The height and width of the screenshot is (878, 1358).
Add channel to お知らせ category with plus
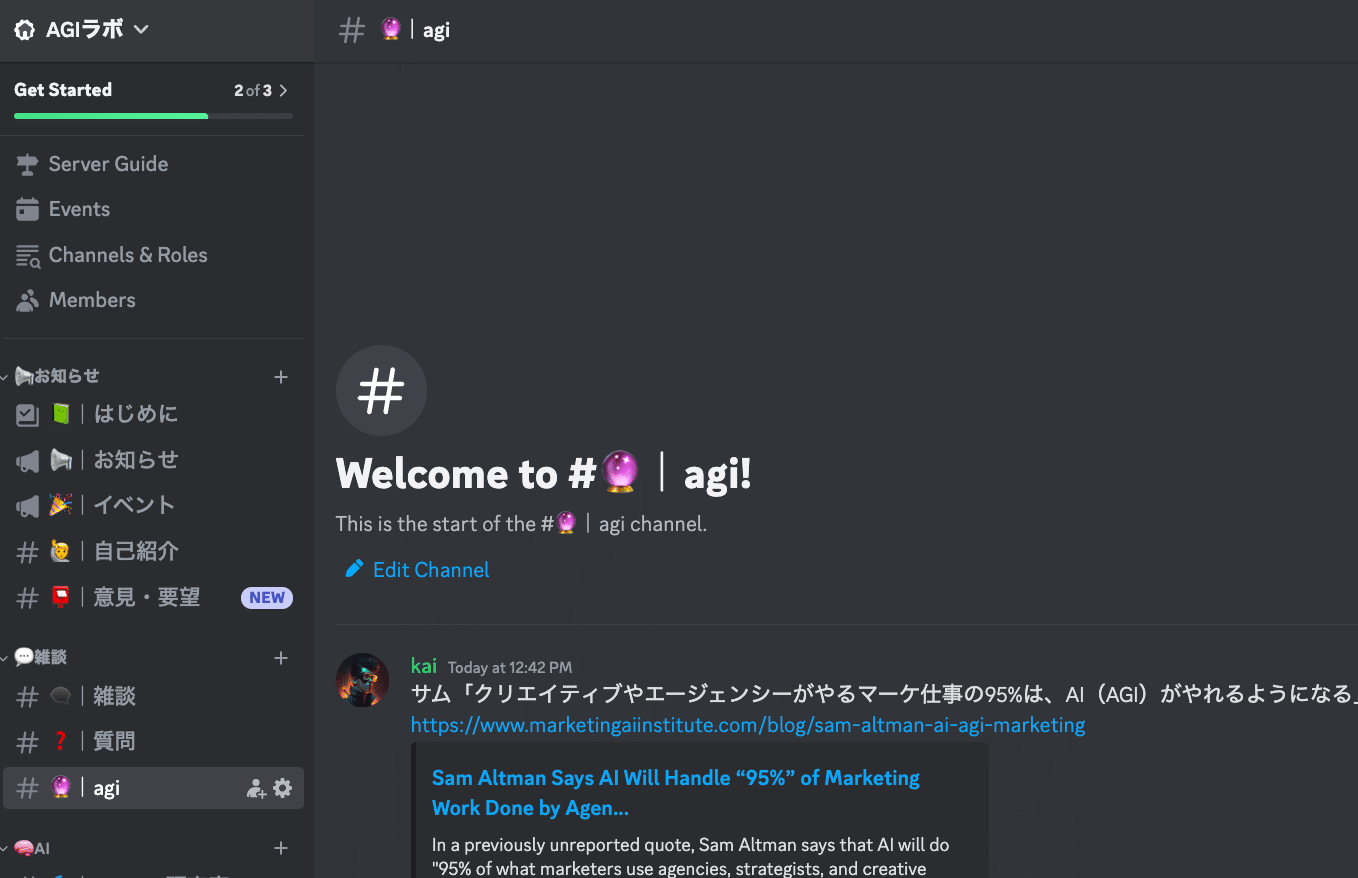coord(281,377)
